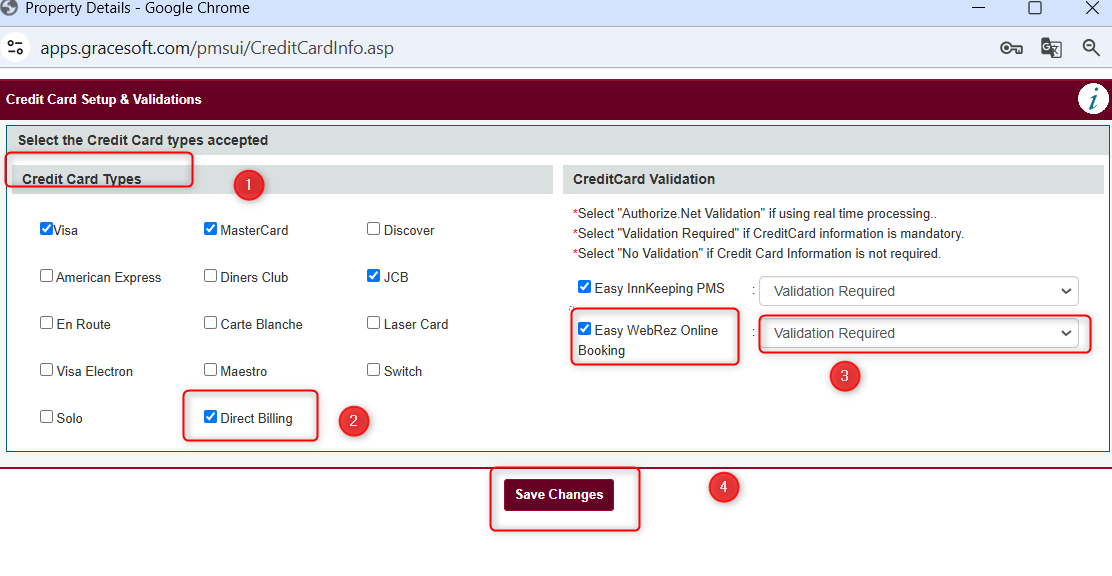The height and width of the screenshot is (576, 1112).
Task: Disable the Easy WebRez Online Booking checkbox
Action: [585, 329]
